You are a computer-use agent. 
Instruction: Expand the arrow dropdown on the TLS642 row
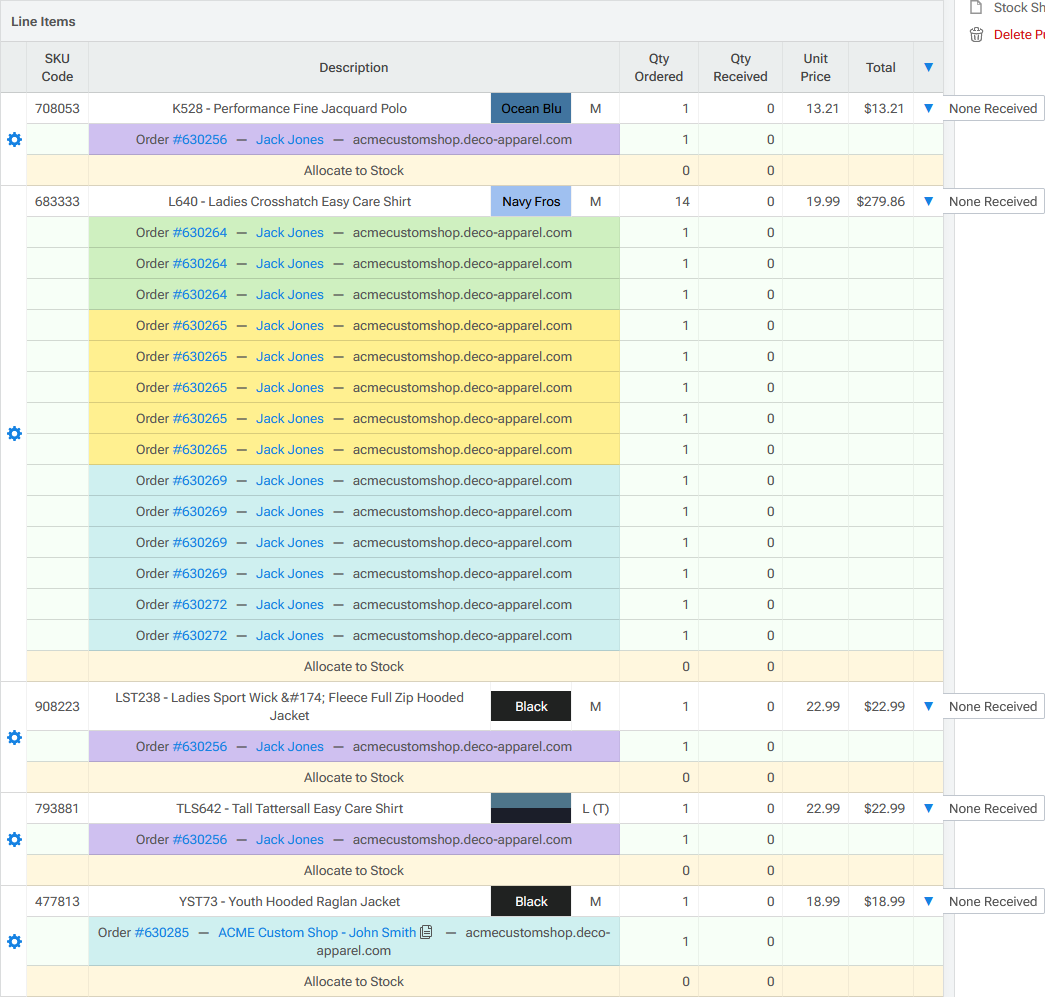(x=928, y=808)
